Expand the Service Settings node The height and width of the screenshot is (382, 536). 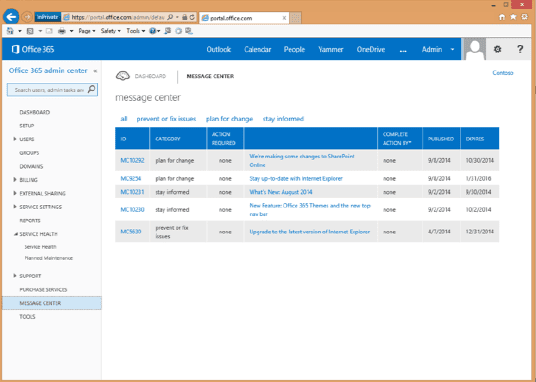(x=15, y=207)
